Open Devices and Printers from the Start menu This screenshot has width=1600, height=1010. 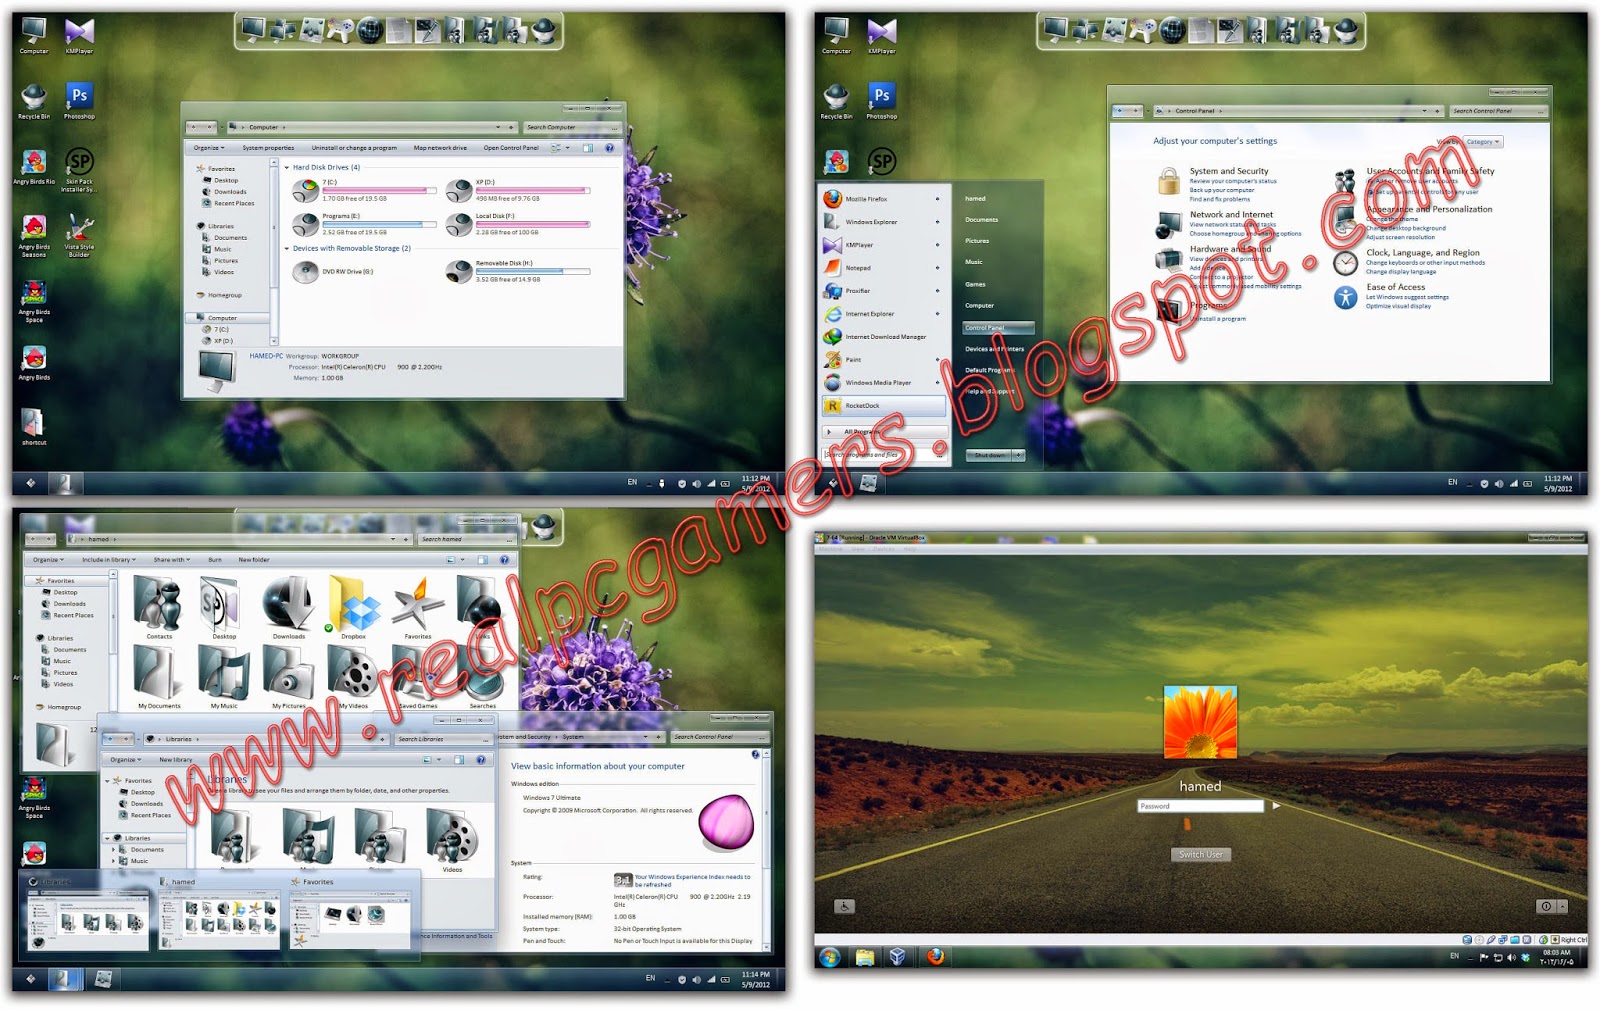[995, 349]
